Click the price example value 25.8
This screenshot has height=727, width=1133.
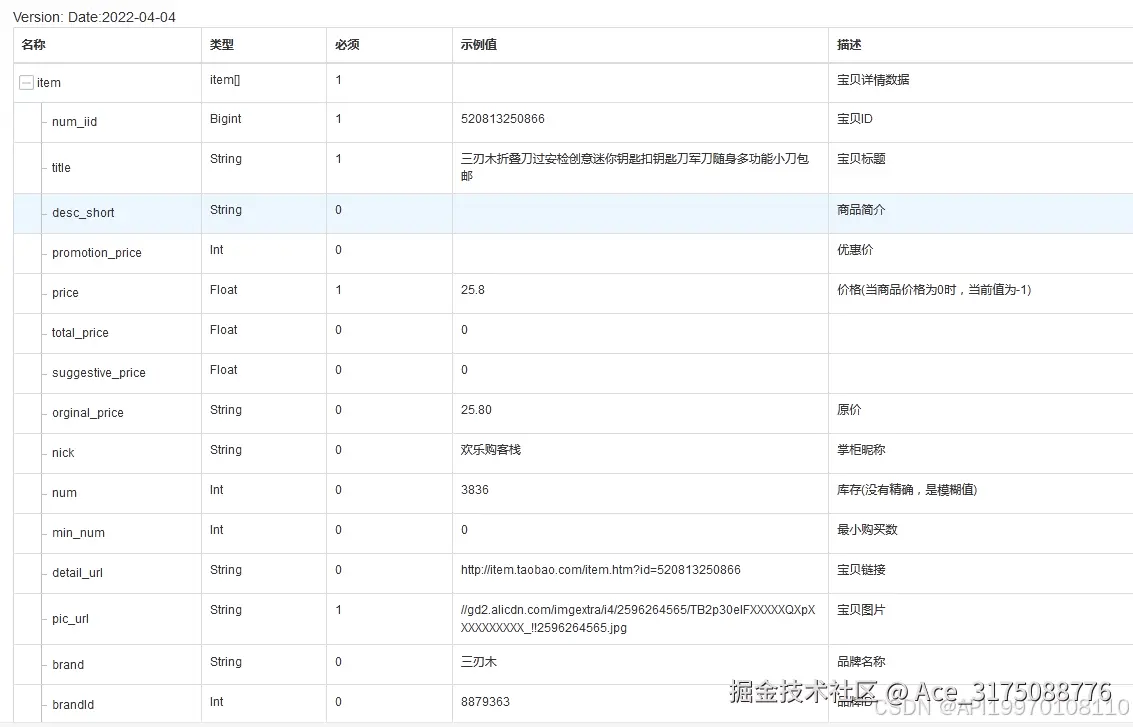click(473, 290)
